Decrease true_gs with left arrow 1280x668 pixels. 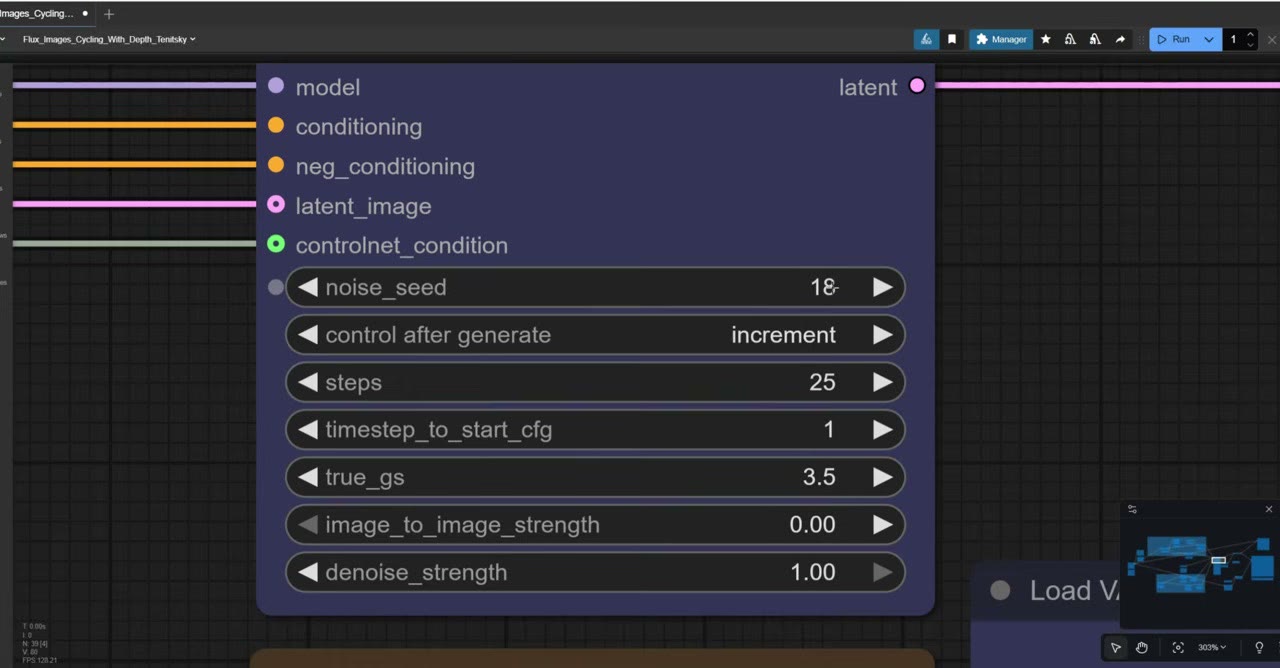pos(307,477)
